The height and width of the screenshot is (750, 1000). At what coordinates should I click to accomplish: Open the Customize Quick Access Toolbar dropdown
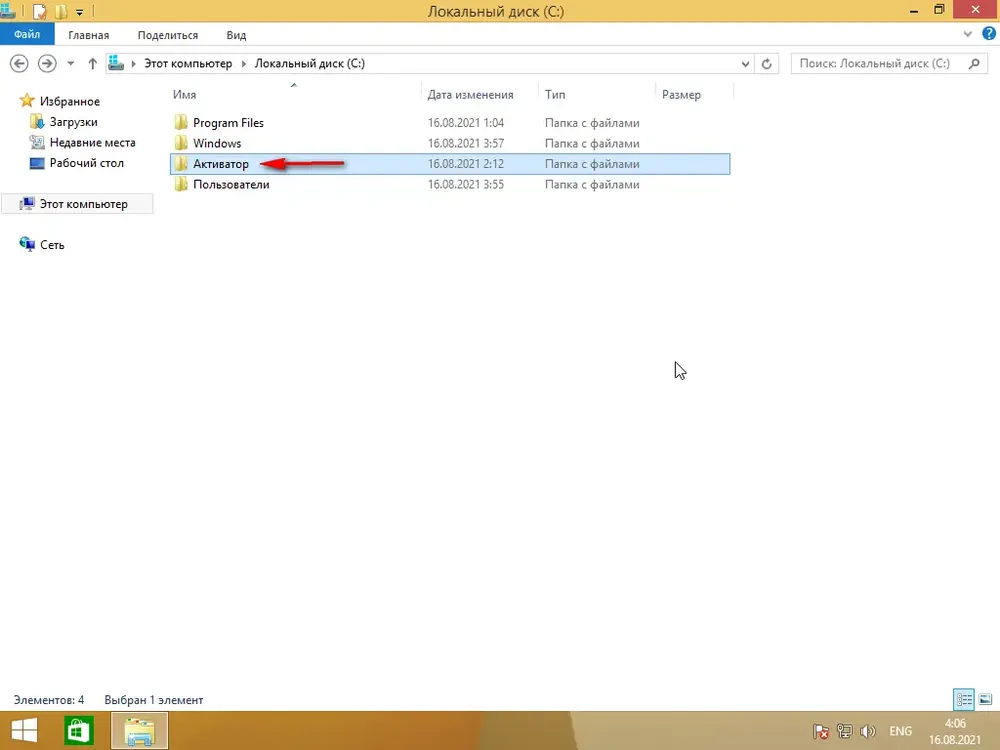tap(80, 12)
